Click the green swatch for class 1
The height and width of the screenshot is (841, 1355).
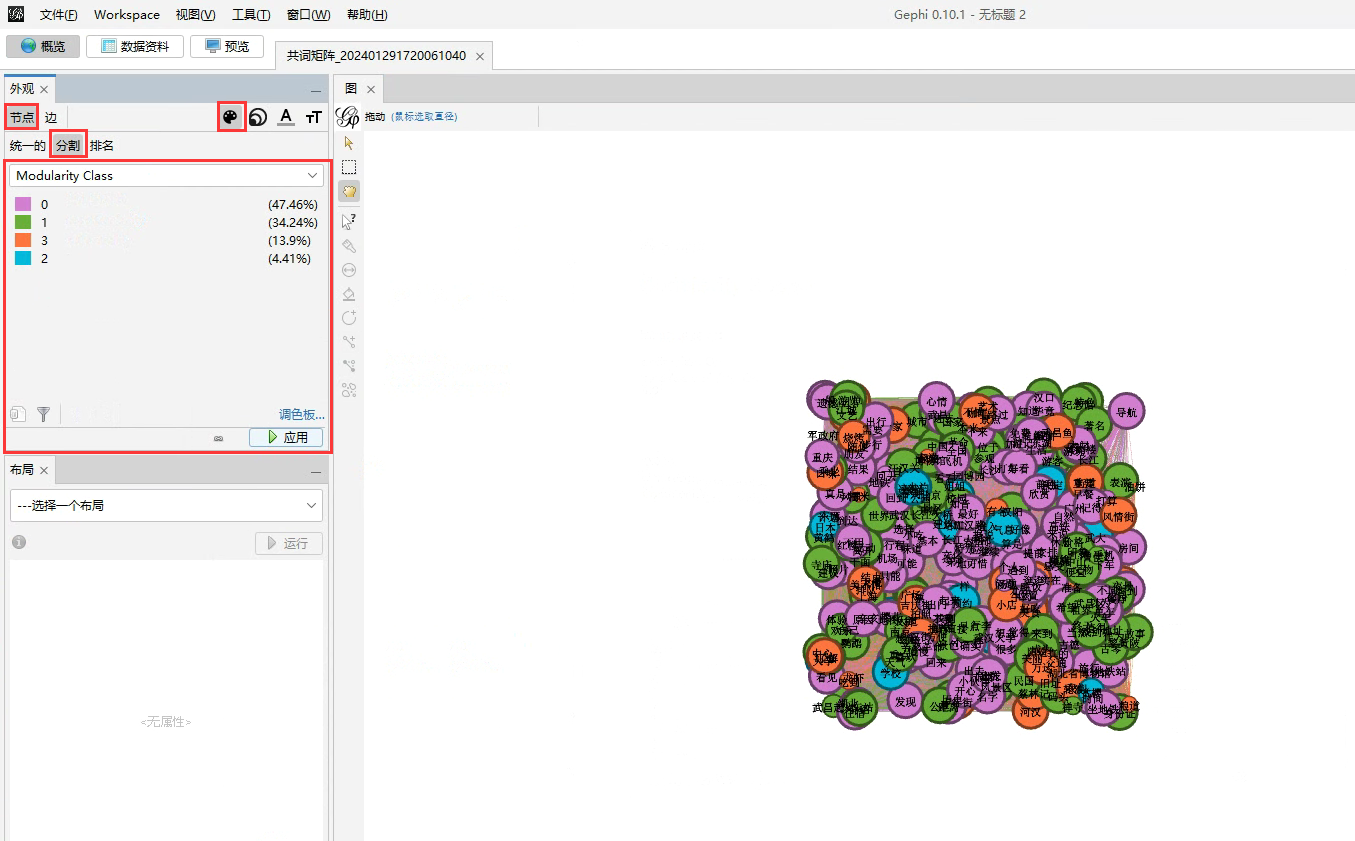pyautogui.click(x=23, y=222)
